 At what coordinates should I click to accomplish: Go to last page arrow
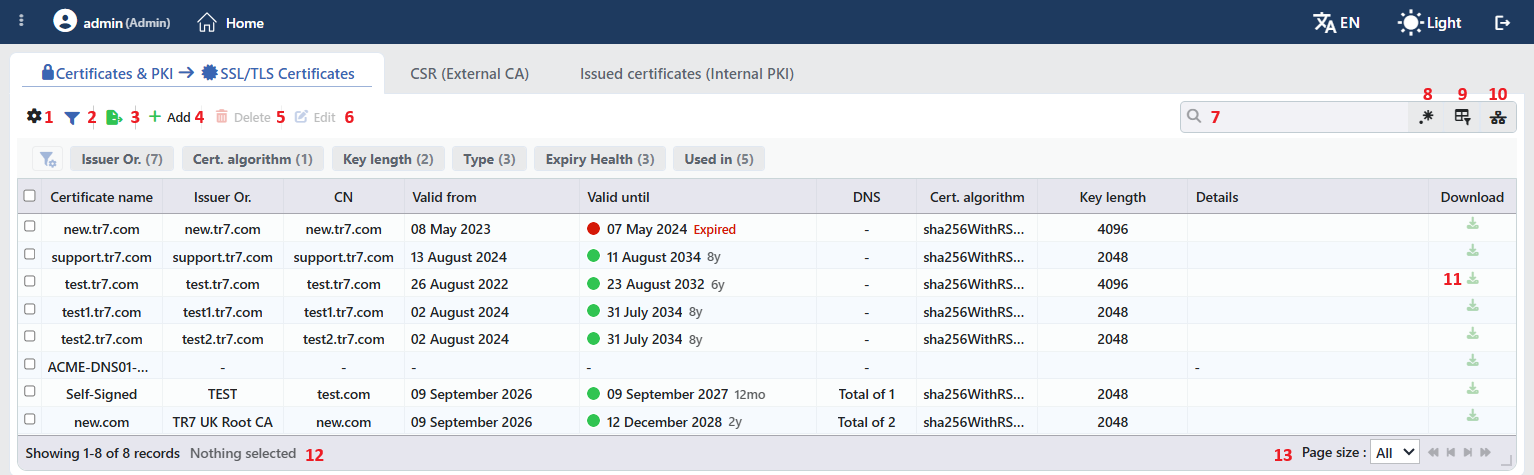point(1485,453)
